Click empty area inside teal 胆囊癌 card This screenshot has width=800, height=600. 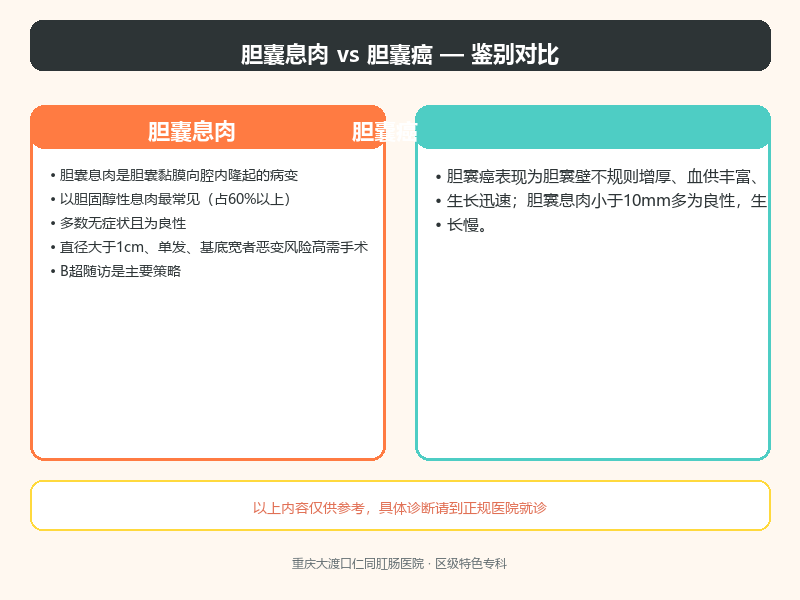[x=593, y=347]
